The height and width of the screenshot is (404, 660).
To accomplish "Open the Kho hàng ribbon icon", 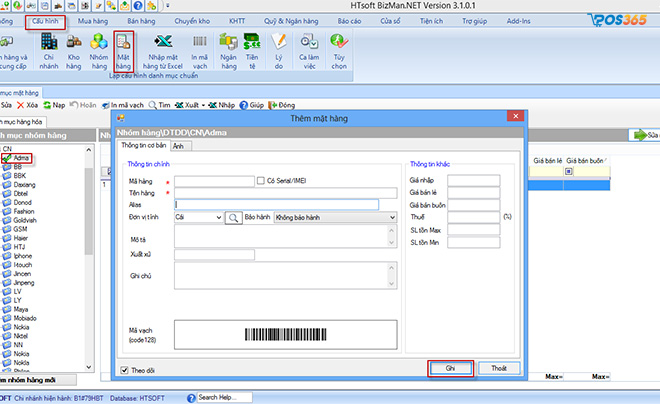I will pyautogui.click(x=74, y=50).
